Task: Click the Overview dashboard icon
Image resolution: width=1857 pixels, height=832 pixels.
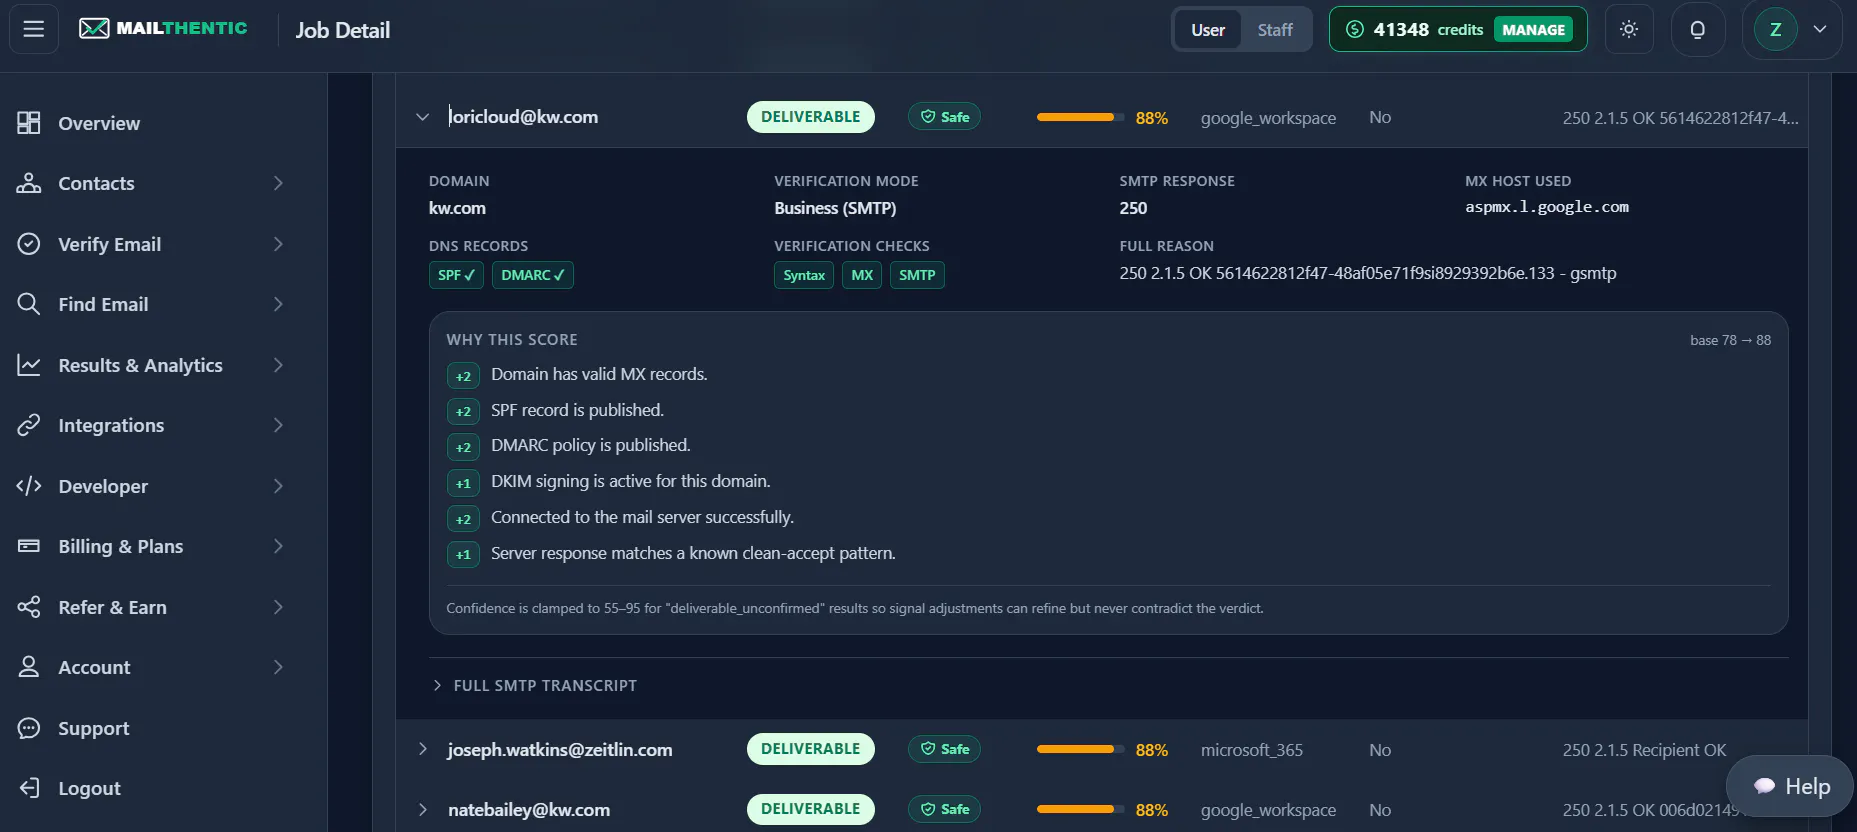Action: pos(29,123)
